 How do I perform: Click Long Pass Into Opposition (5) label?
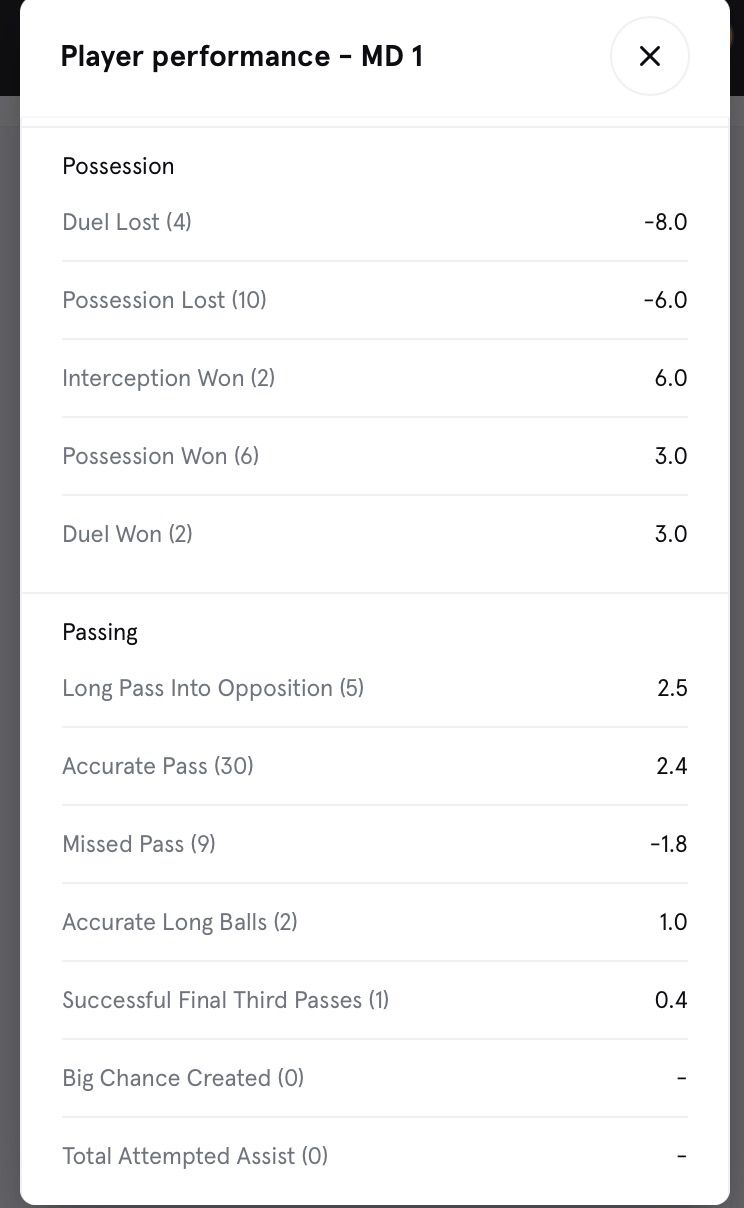click(213, 688)
